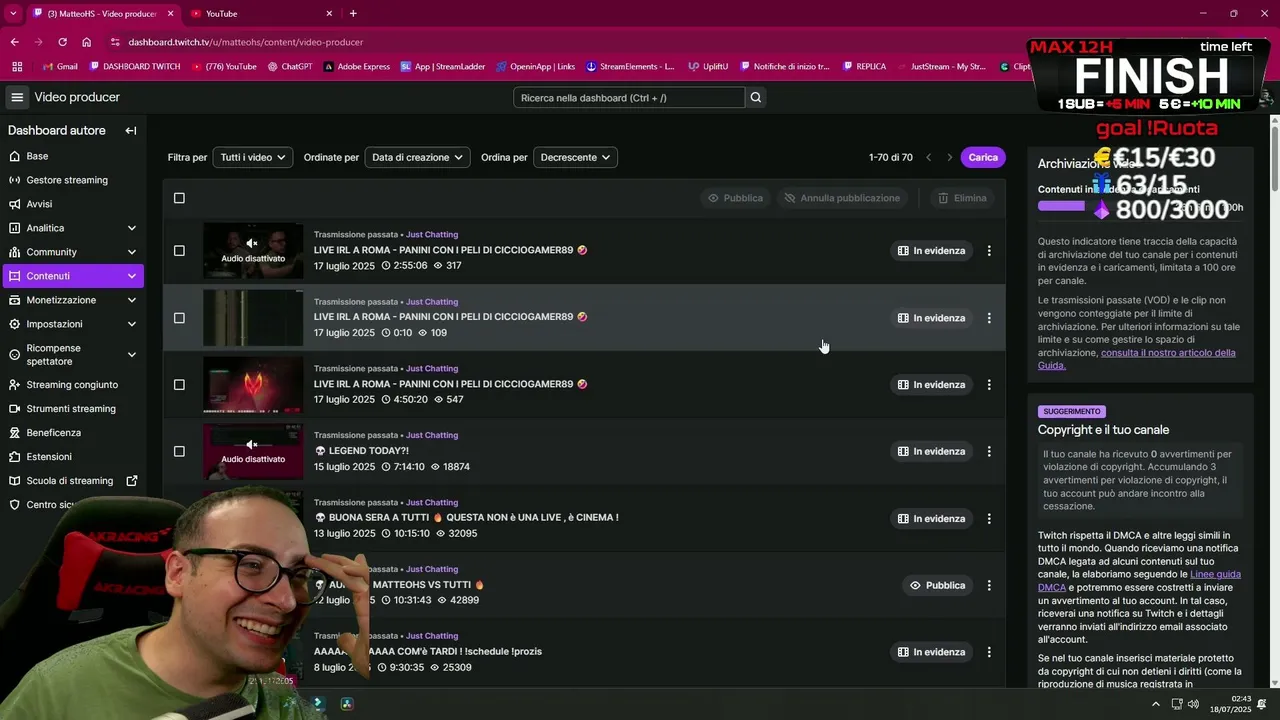The image size is (1280, 720).
Task: Open ChatGPT bookmark
Action: click(x=289, y=67)
